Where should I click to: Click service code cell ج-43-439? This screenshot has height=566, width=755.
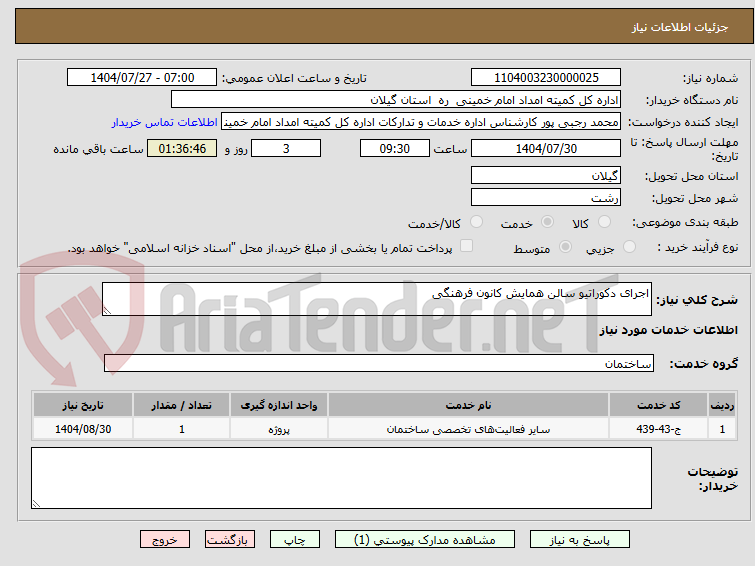pos(658,429)
